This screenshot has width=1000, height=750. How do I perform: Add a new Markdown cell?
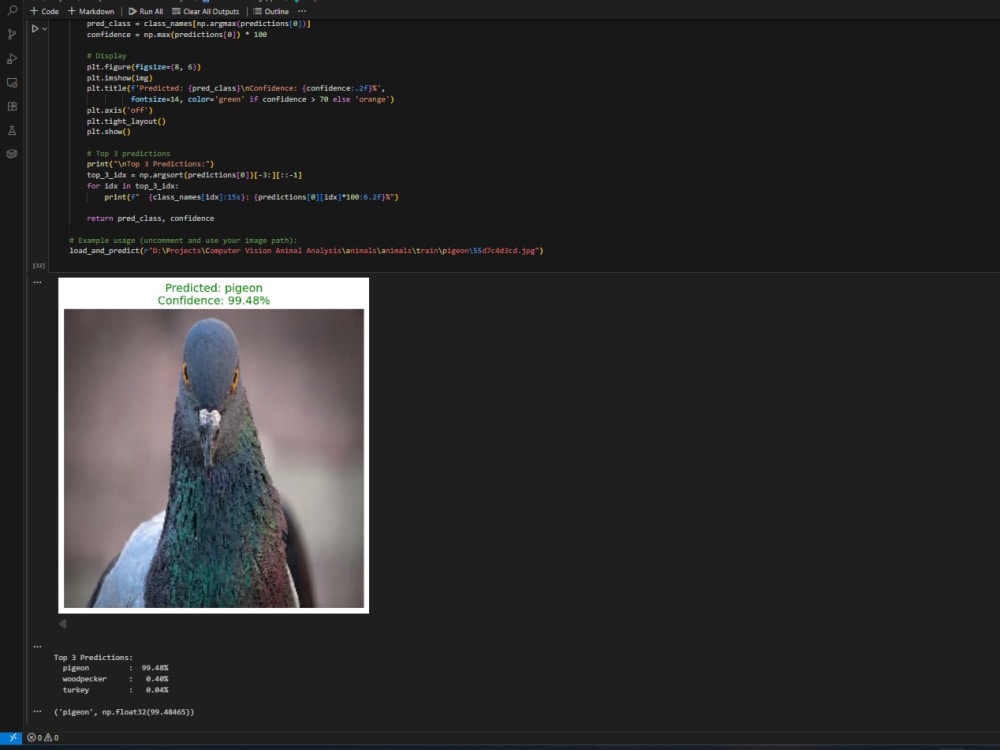[91, 11]
